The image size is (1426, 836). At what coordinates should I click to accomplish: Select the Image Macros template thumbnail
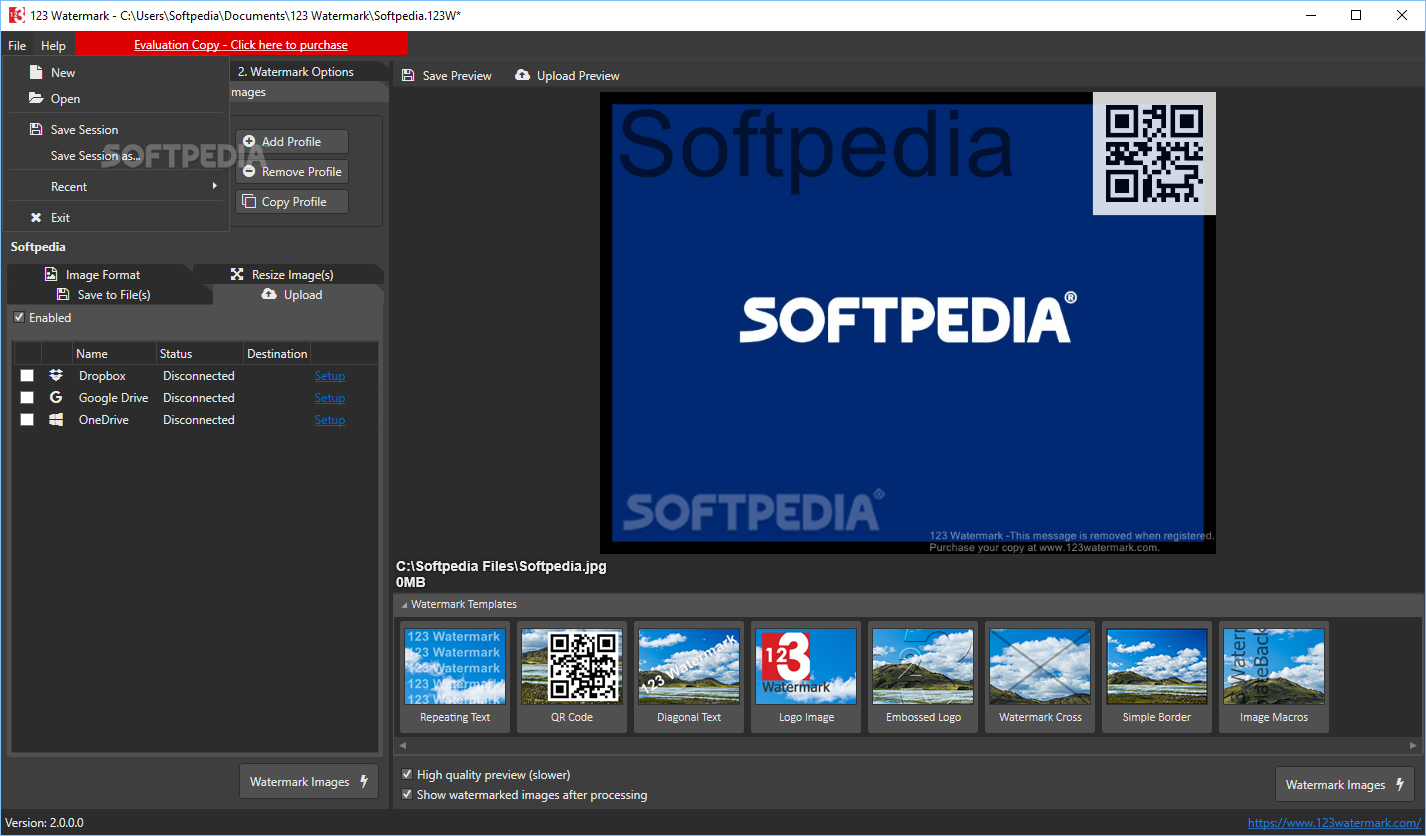pos(1274,677)
